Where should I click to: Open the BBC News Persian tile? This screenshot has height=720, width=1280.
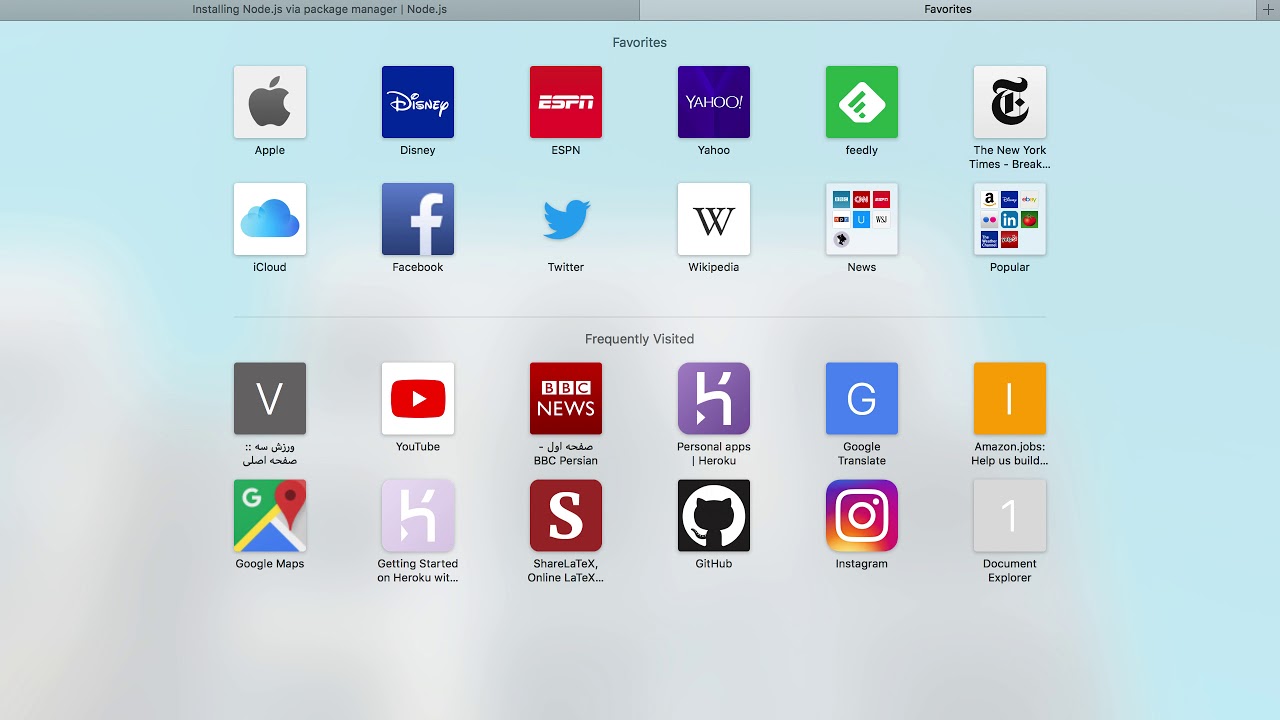coord(566,399)
